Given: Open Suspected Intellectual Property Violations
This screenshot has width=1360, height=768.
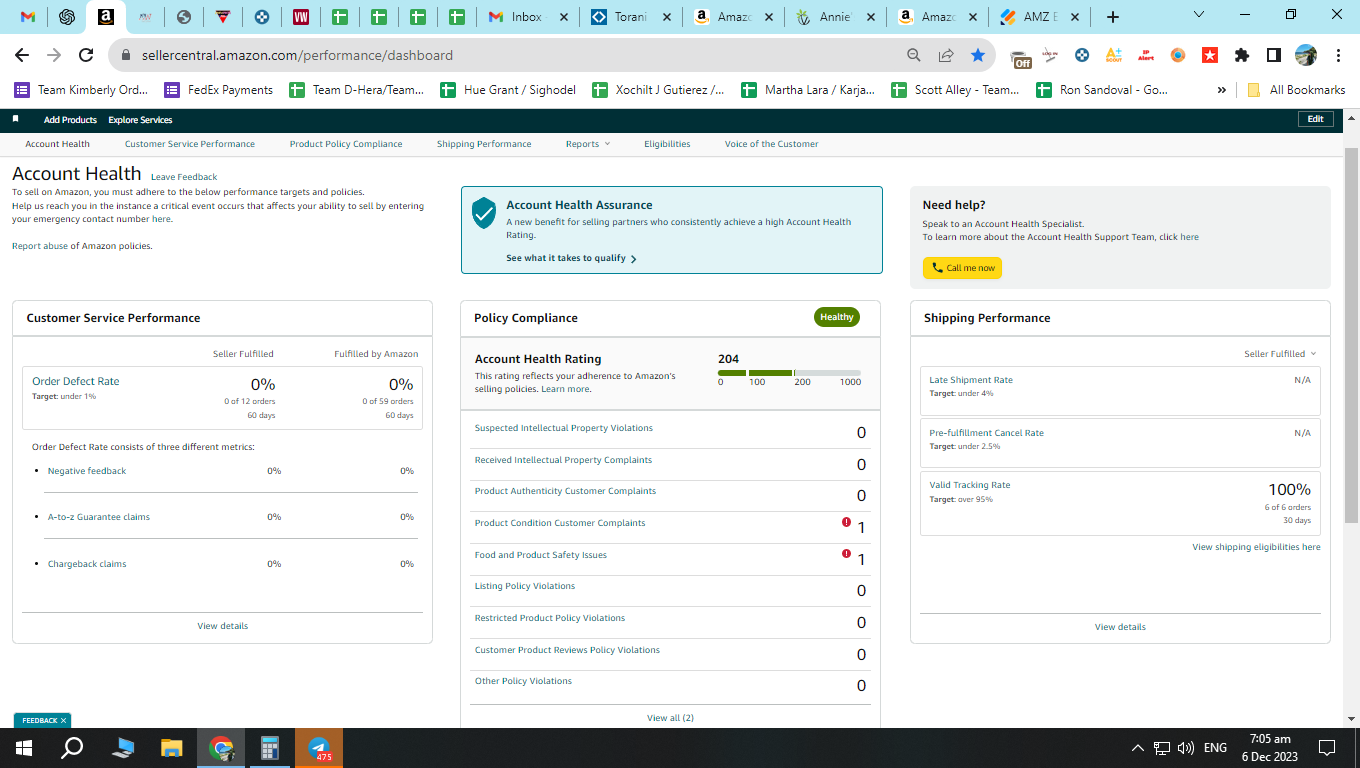Looking at the screenshot, I should pyautogui.click(x=563, y=428).
